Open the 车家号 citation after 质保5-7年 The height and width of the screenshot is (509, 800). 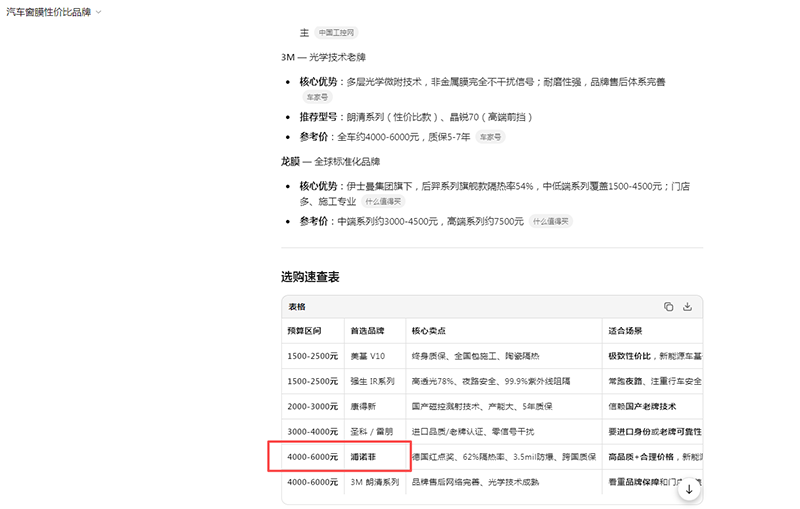tap(490, 137)
